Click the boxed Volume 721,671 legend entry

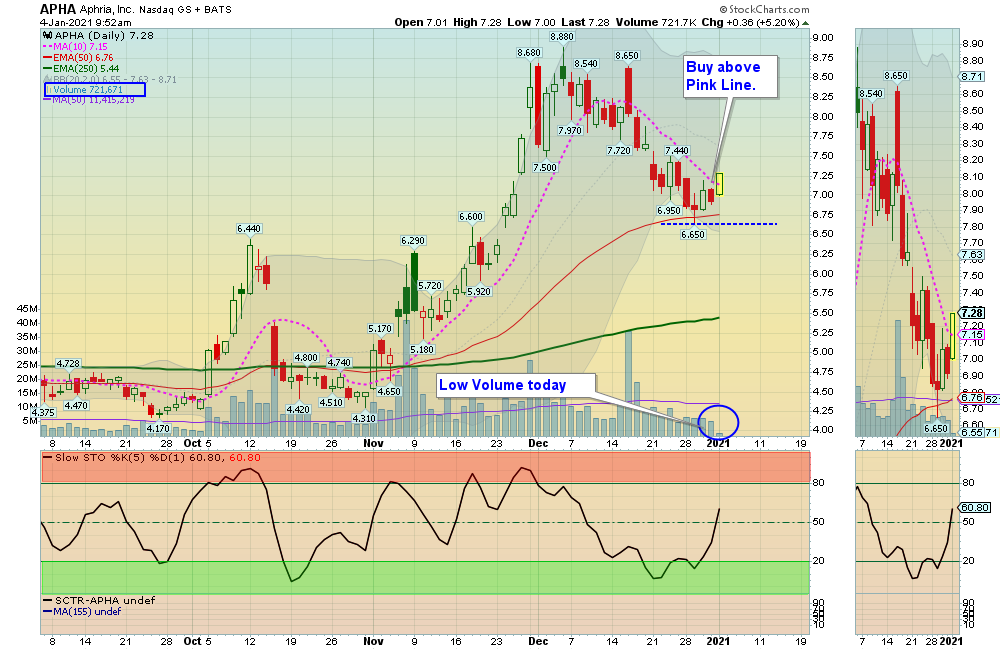click(x=96, y=90)
